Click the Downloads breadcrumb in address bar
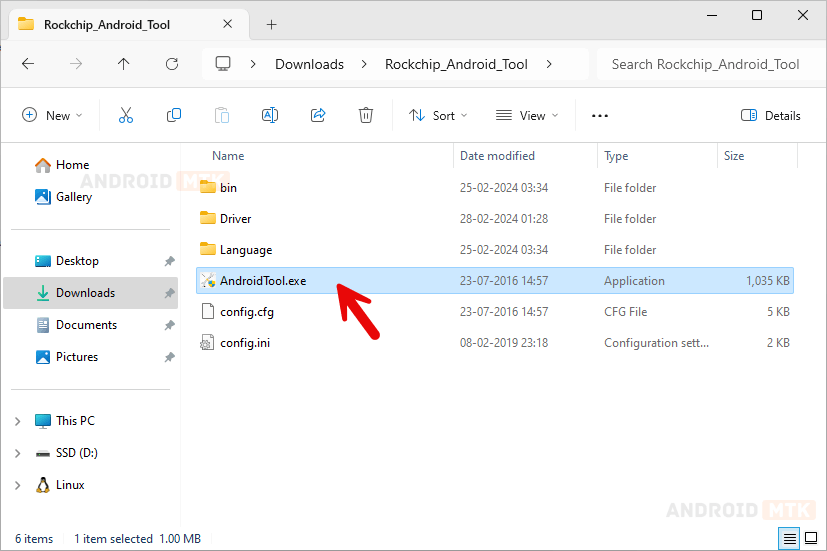The width and height of the screenshot is (827, 551). tap(309, 64)
